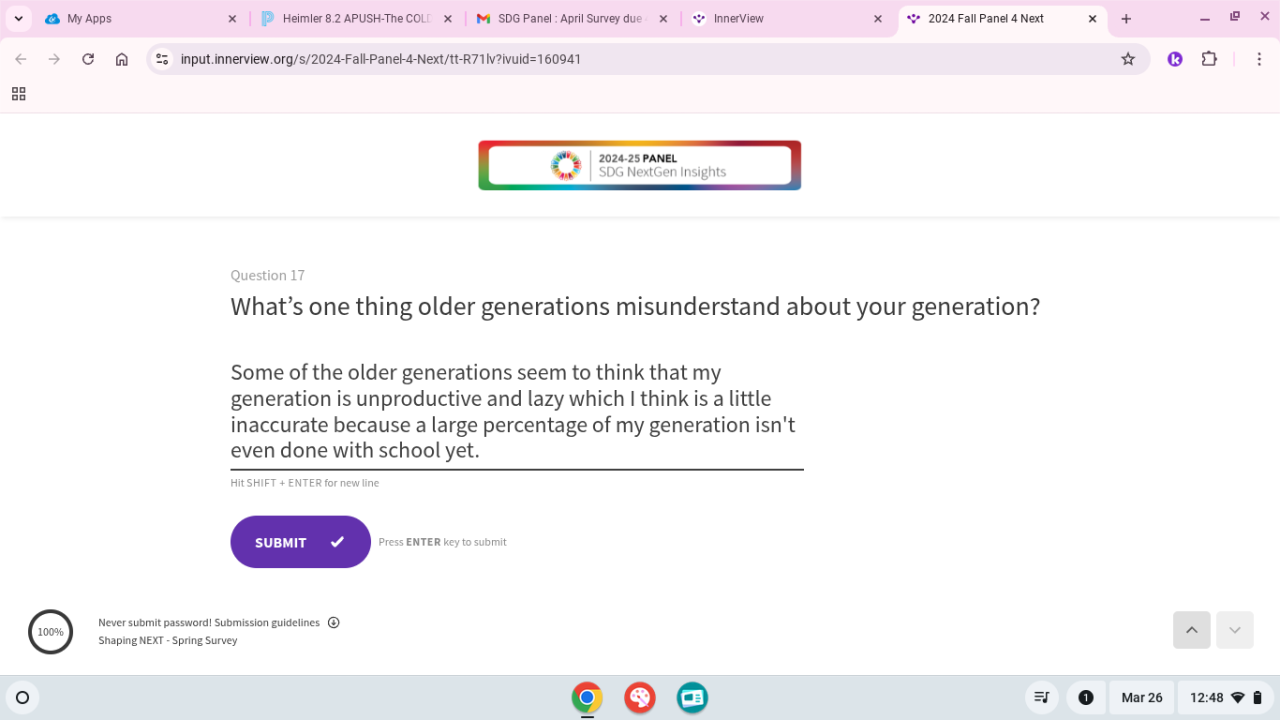Switch to the Heimler 8.2 APUSH tab
This screenshot has width=1280, height=720.
click(350, 19)
